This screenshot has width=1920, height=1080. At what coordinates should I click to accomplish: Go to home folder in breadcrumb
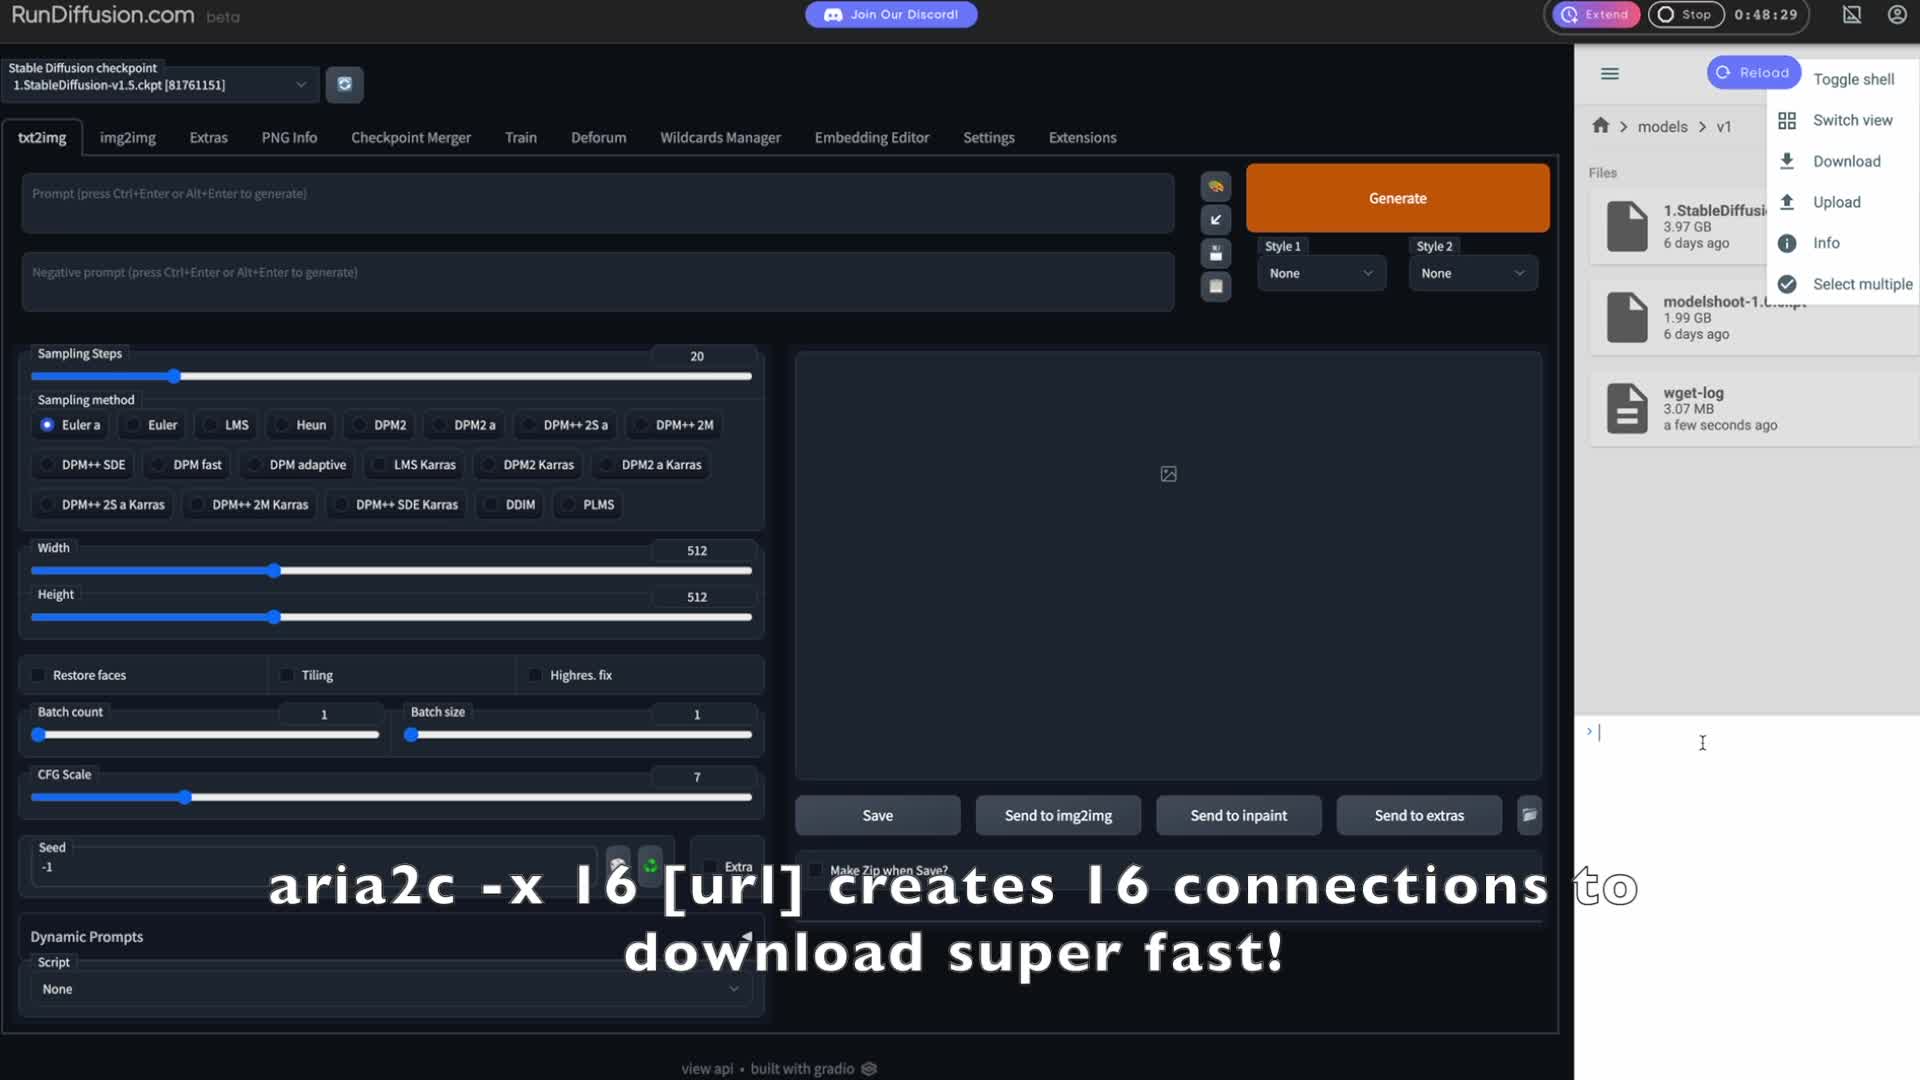[1600, 125]
